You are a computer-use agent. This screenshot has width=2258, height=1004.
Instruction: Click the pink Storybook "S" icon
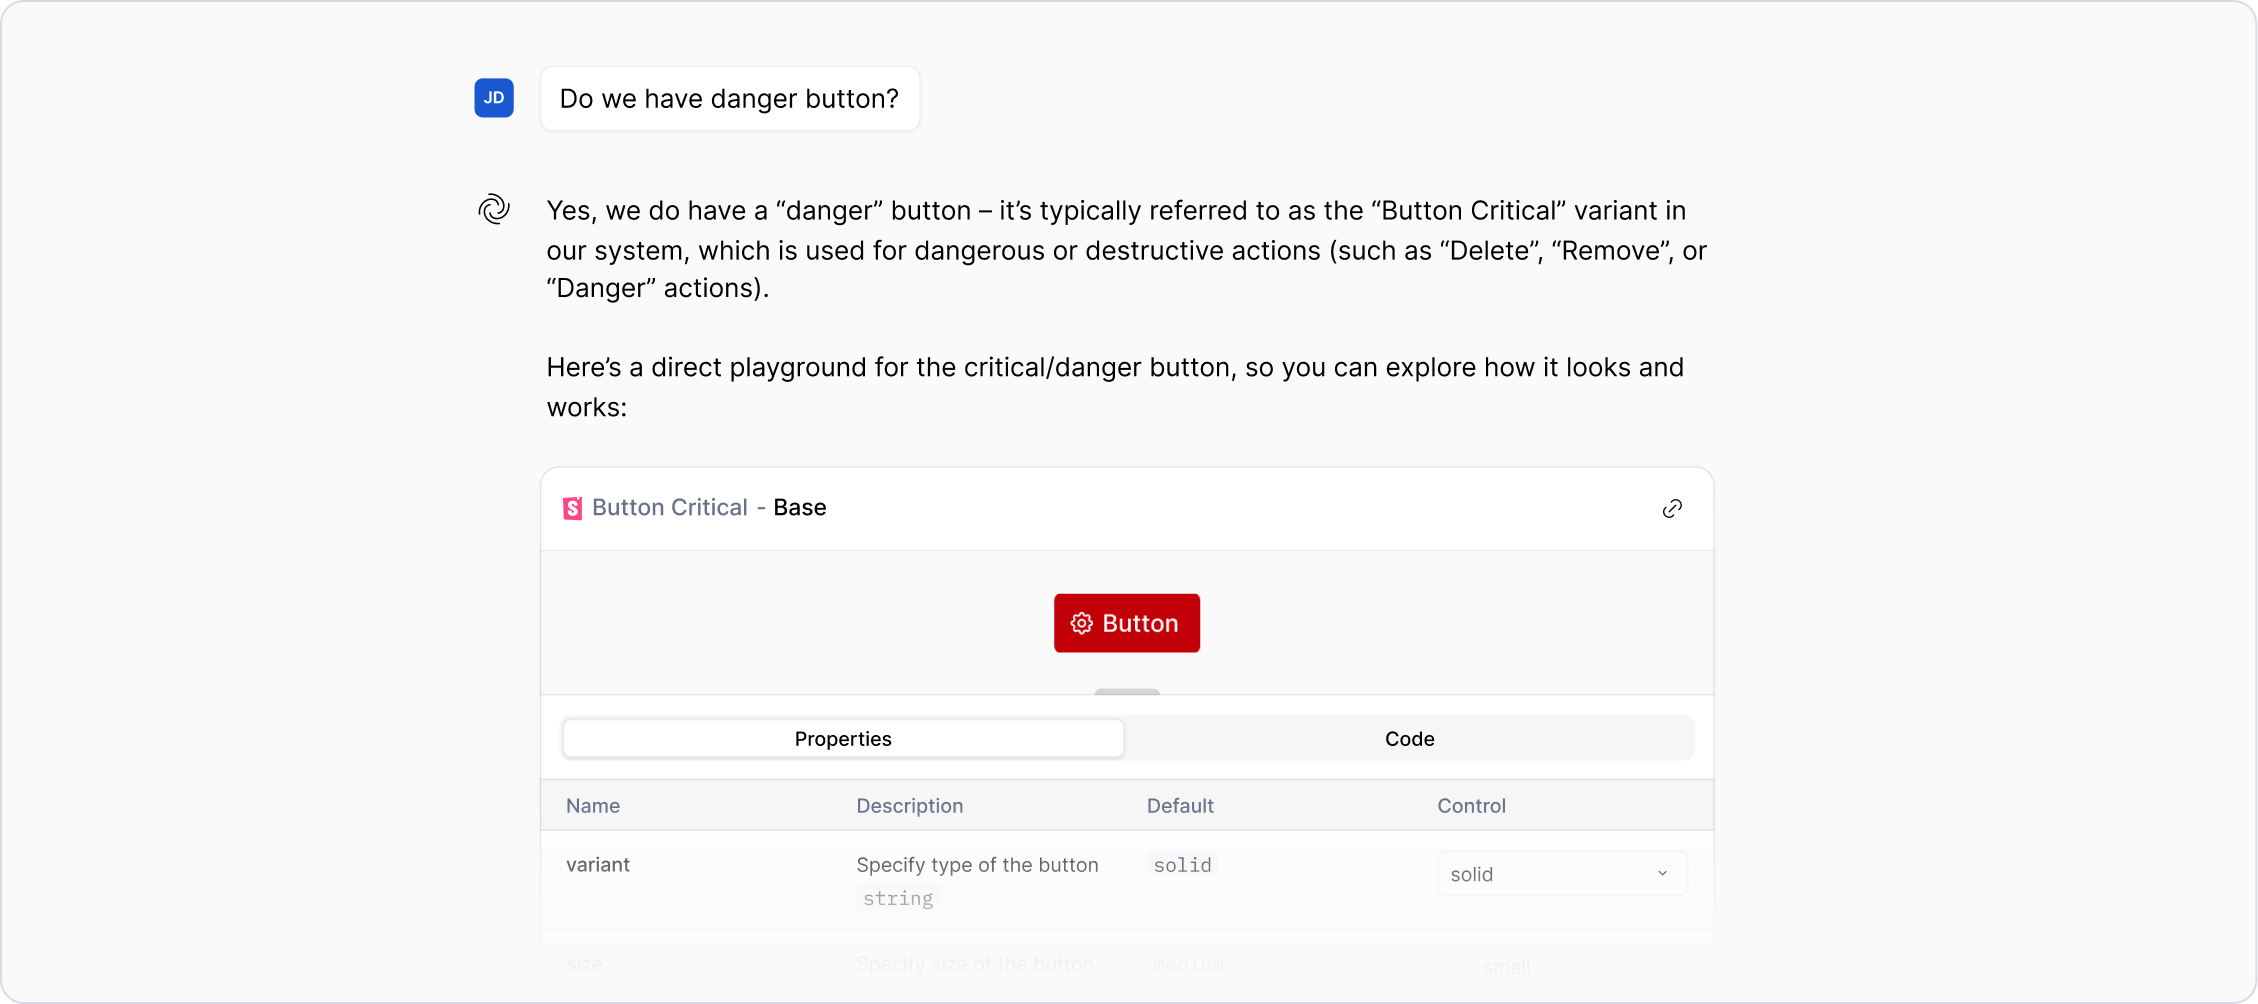(572, 507)
